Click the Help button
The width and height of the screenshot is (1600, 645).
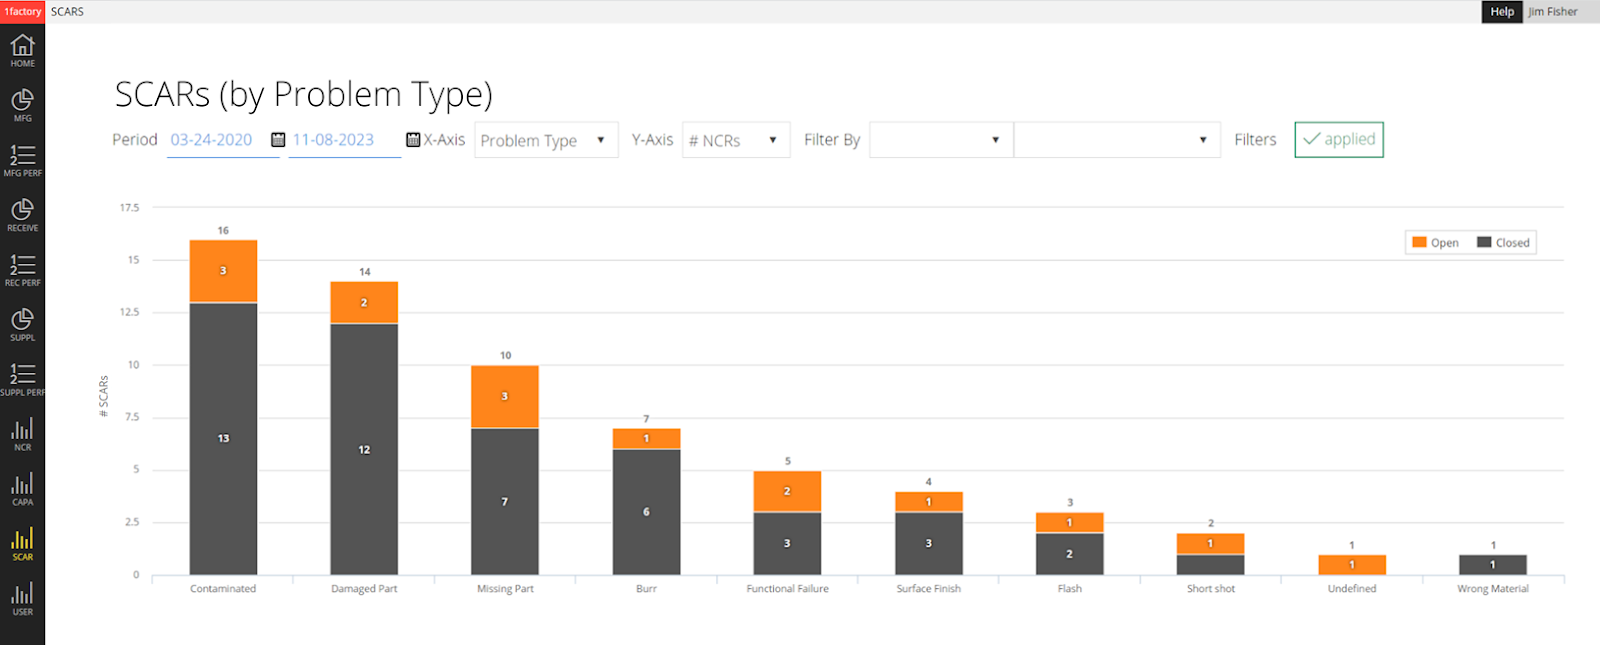[x=1502, y=12]
